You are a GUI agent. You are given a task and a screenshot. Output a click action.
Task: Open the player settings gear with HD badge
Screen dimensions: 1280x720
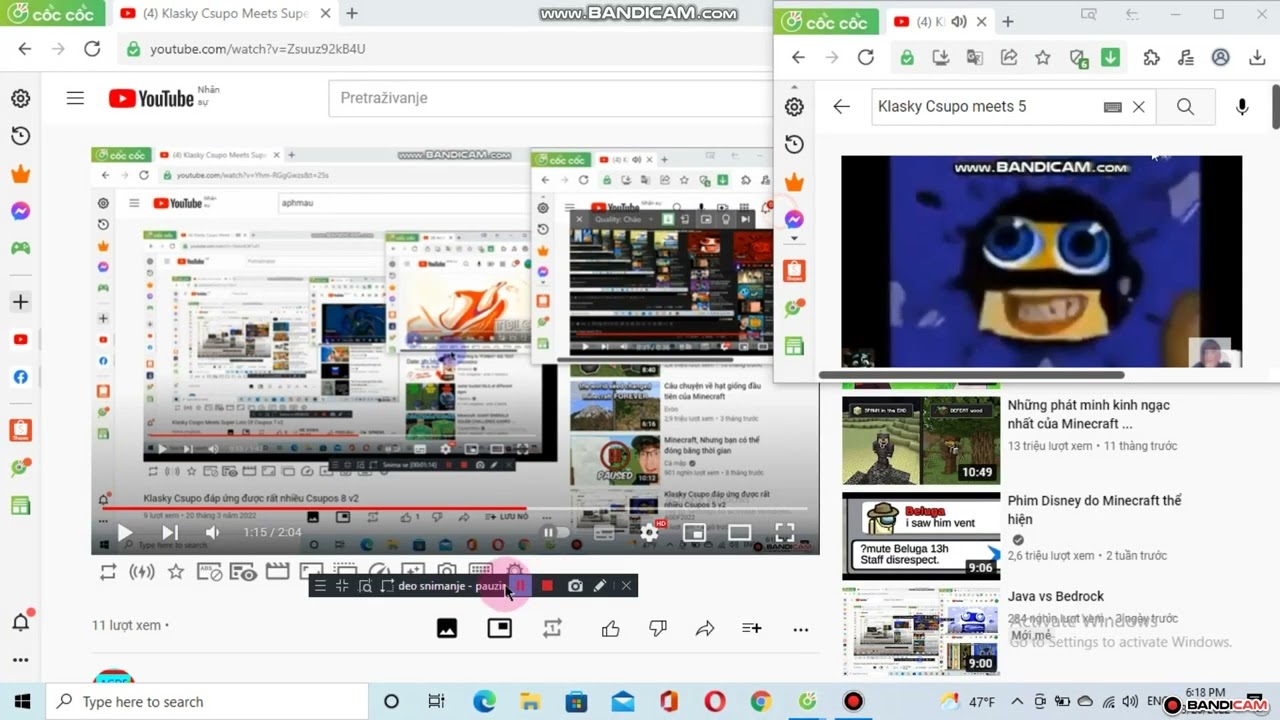(650, 532)
